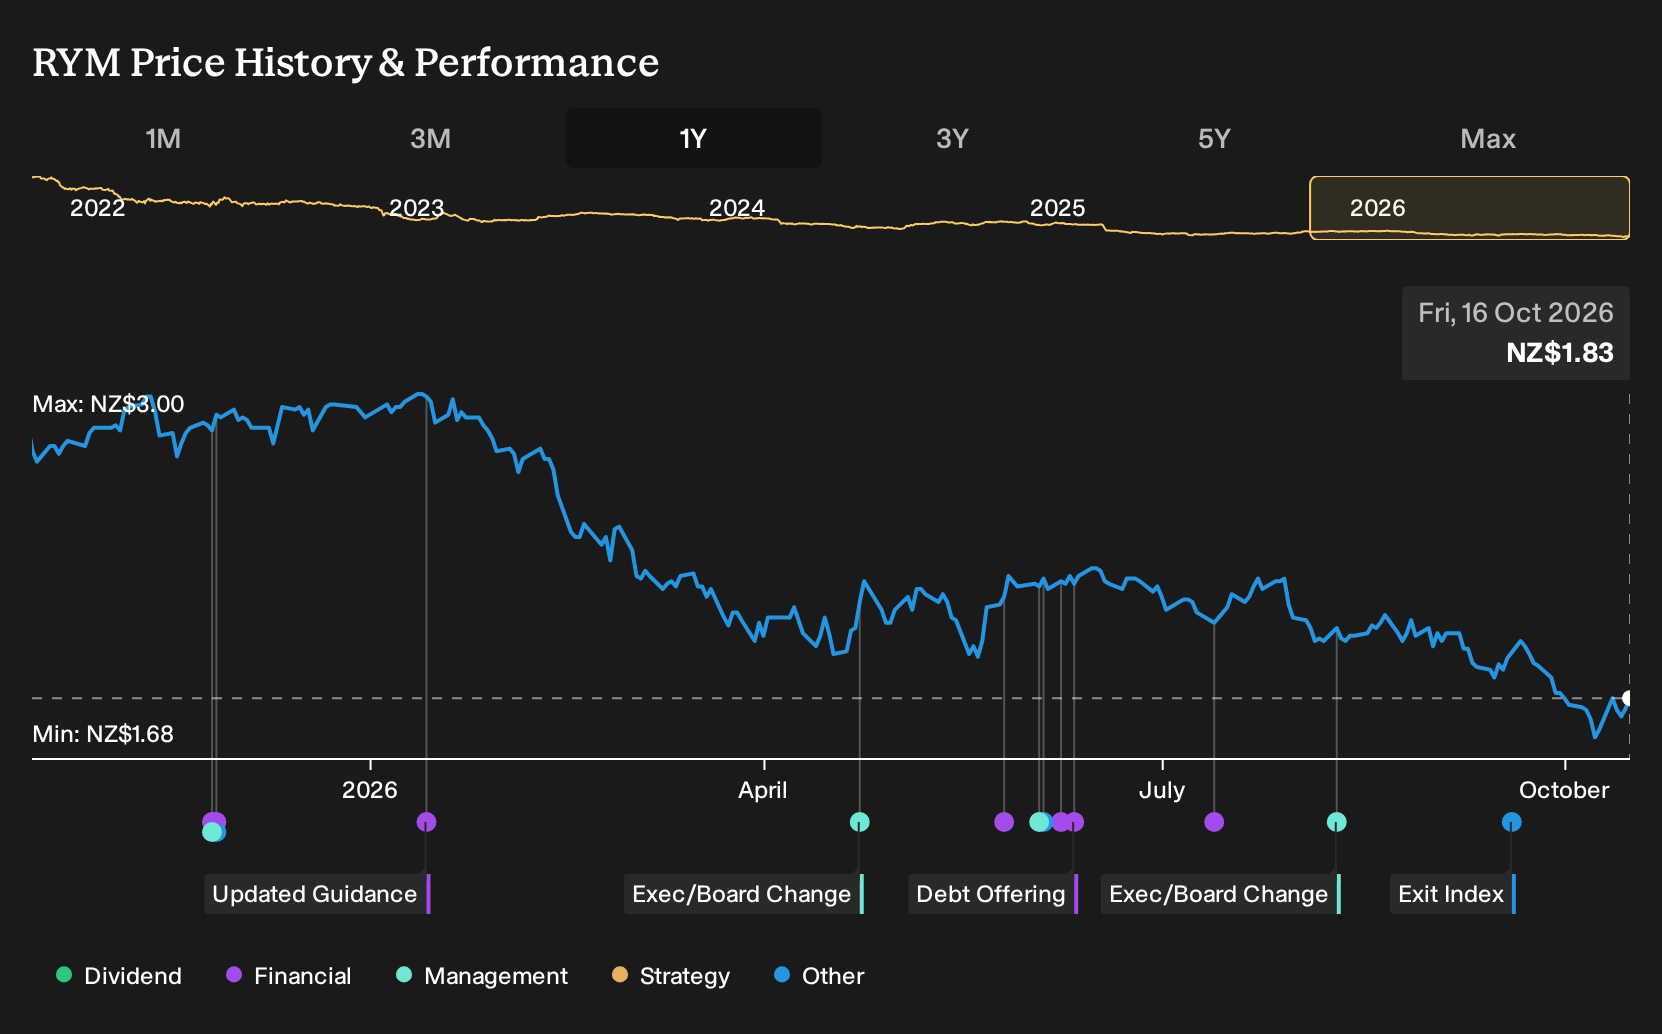Click the highlighted 2026 range selector
Image resolution: width=1662 pixels, height=1034 pixels.
[x=1469, y=208]
